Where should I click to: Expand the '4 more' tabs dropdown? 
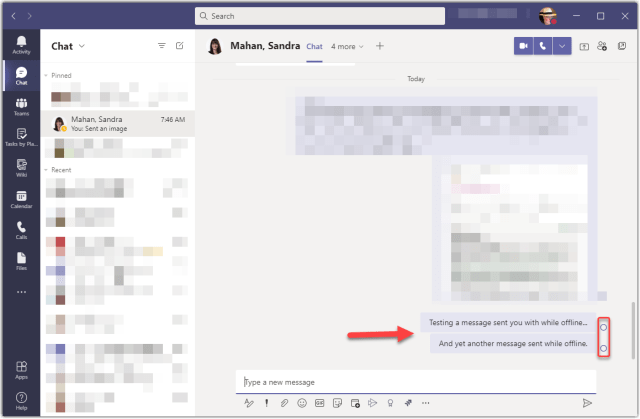tap(348, 46)
